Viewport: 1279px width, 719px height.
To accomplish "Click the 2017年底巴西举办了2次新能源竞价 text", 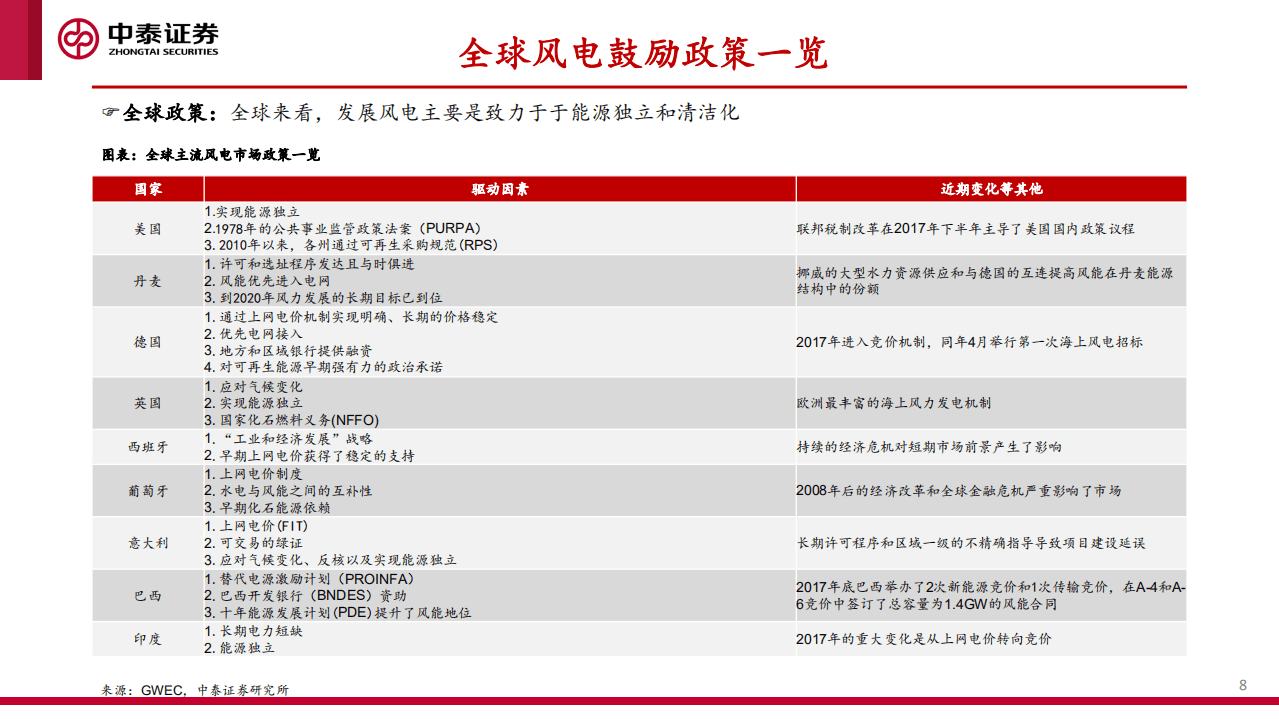I will pyautogui.click(x=991, y=596).
